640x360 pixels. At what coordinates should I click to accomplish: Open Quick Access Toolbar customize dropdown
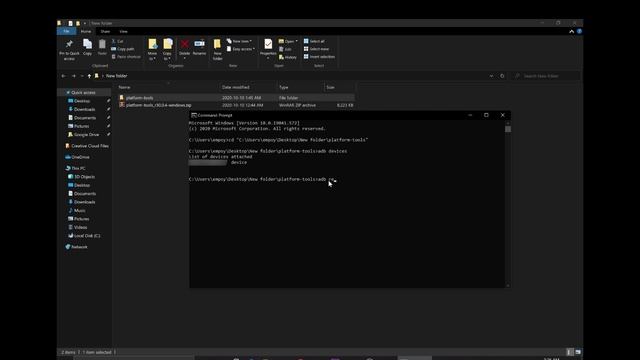(x=85, y=23)
